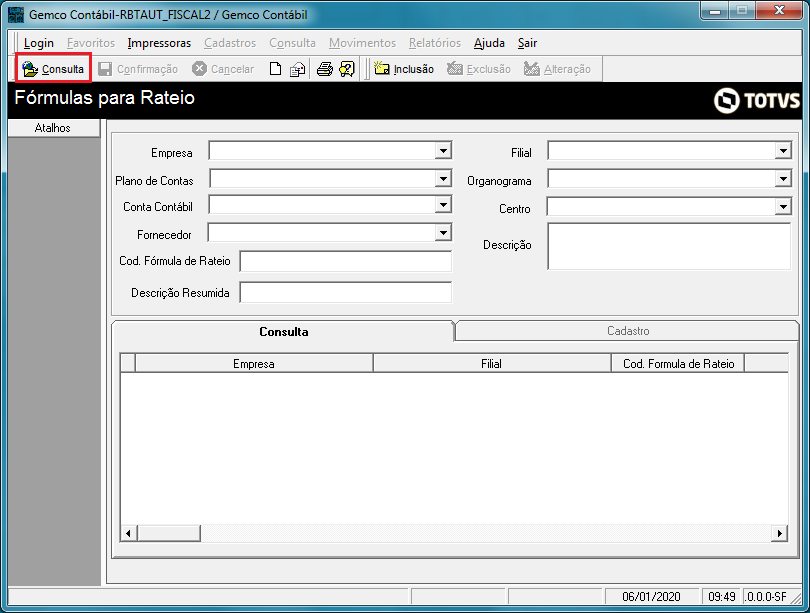Open the Login menu
Image resolution: width=810 pixels, height=613 pixels.
39,43
